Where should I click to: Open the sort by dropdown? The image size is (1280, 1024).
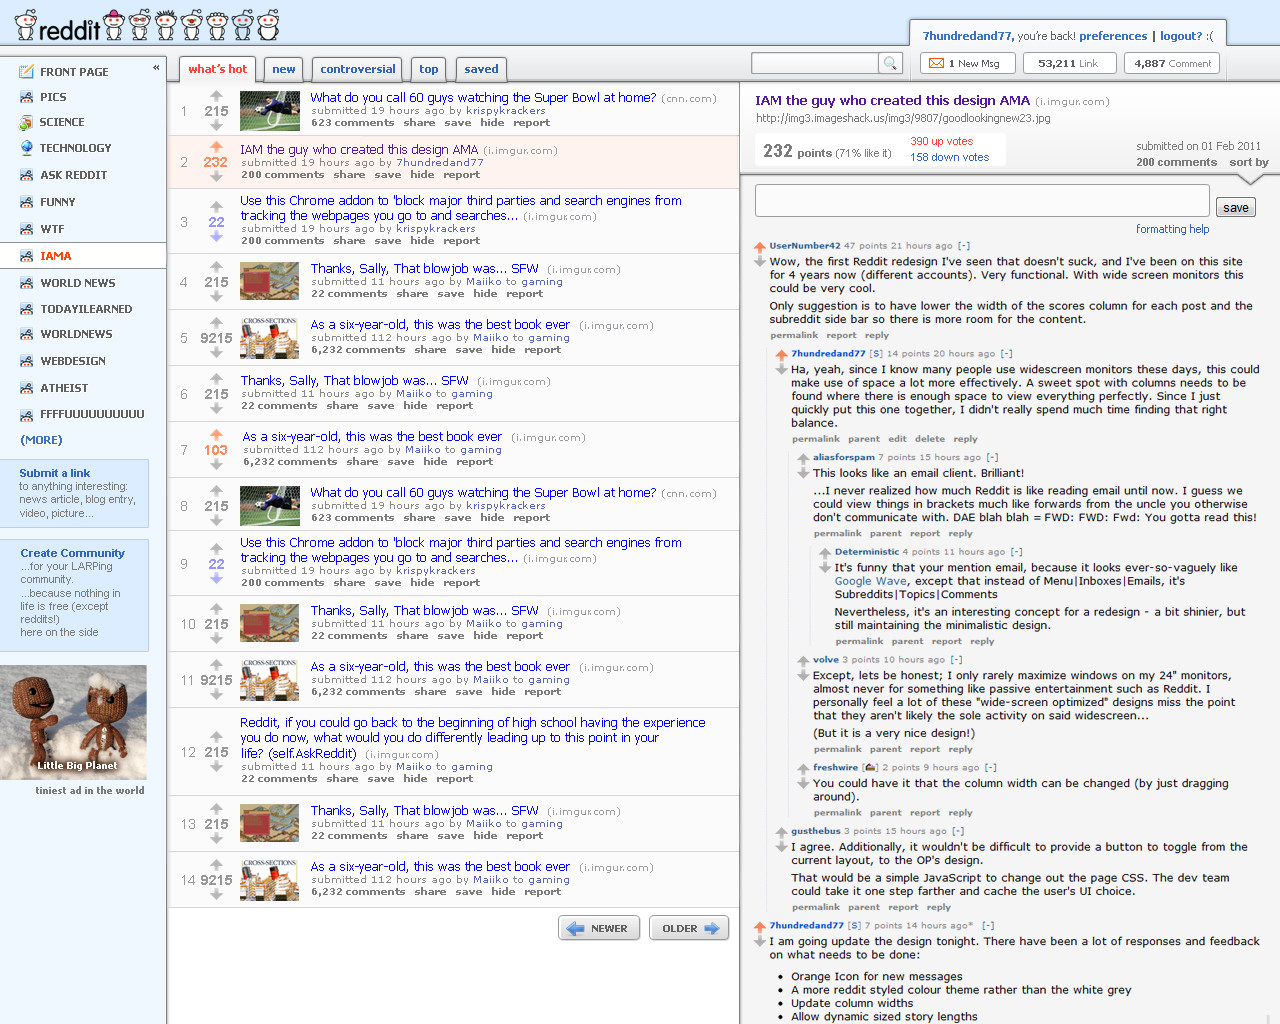(x=1249, y=162)
